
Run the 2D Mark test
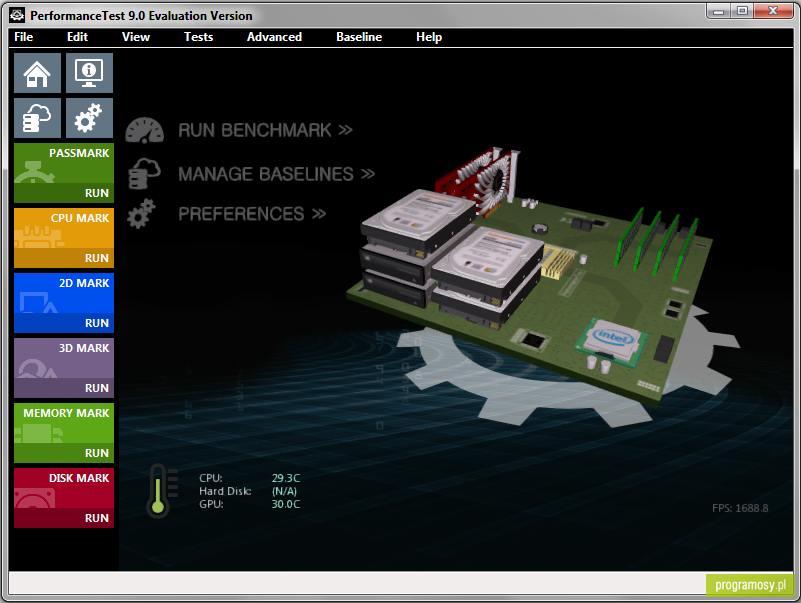pyautogui.click(x=97, y=323)
